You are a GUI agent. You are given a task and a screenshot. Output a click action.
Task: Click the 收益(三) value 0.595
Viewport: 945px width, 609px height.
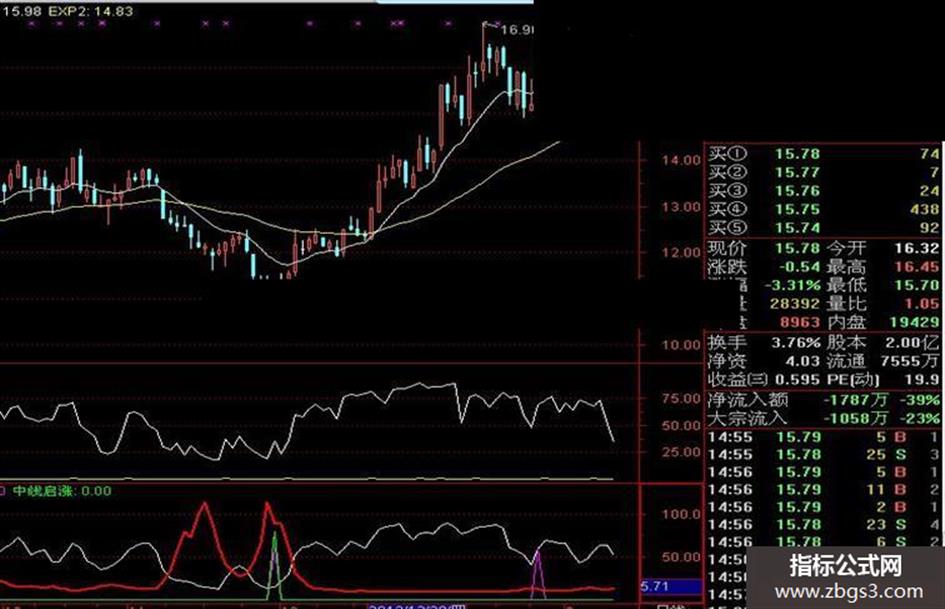pyautogui.click(x=797, y=380)
